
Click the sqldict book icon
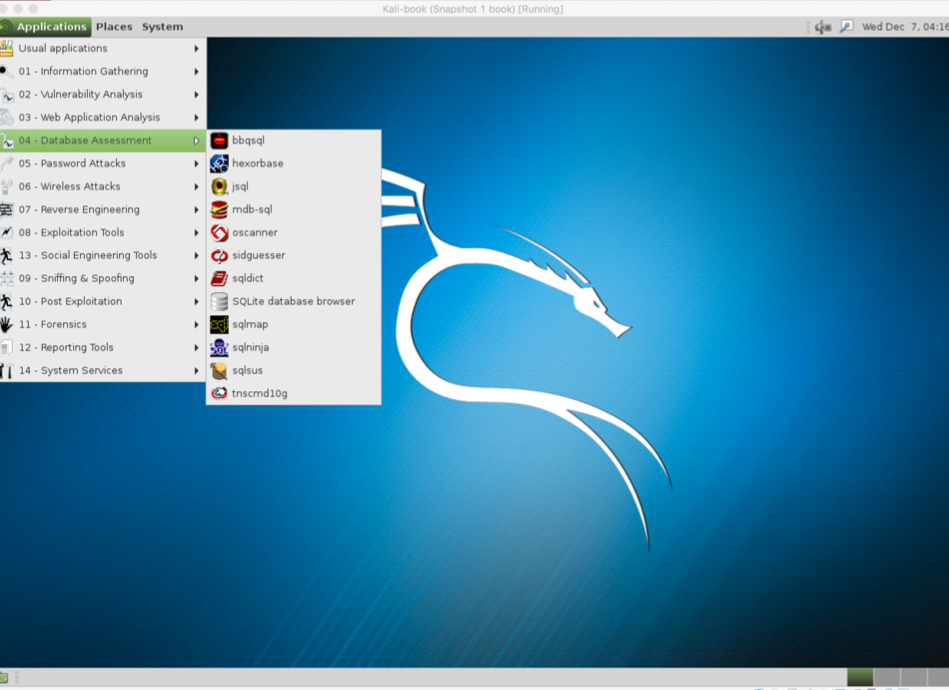coord(219,278)
